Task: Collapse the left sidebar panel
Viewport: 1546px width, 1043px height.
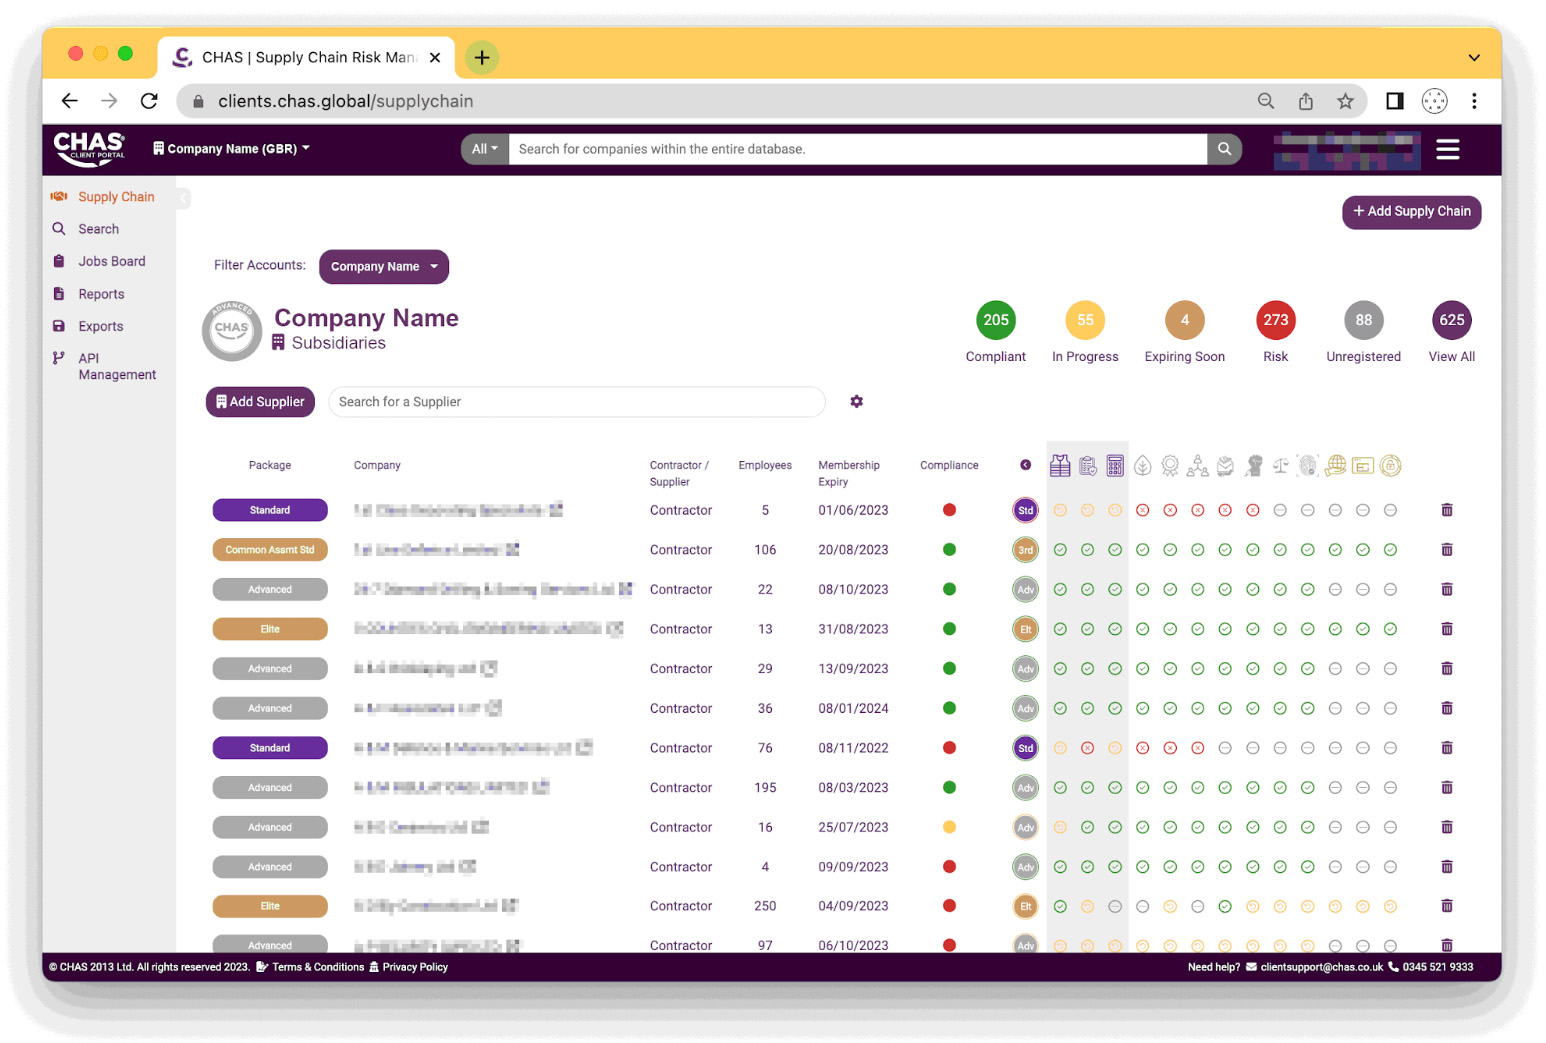Action: coord(183,198)
